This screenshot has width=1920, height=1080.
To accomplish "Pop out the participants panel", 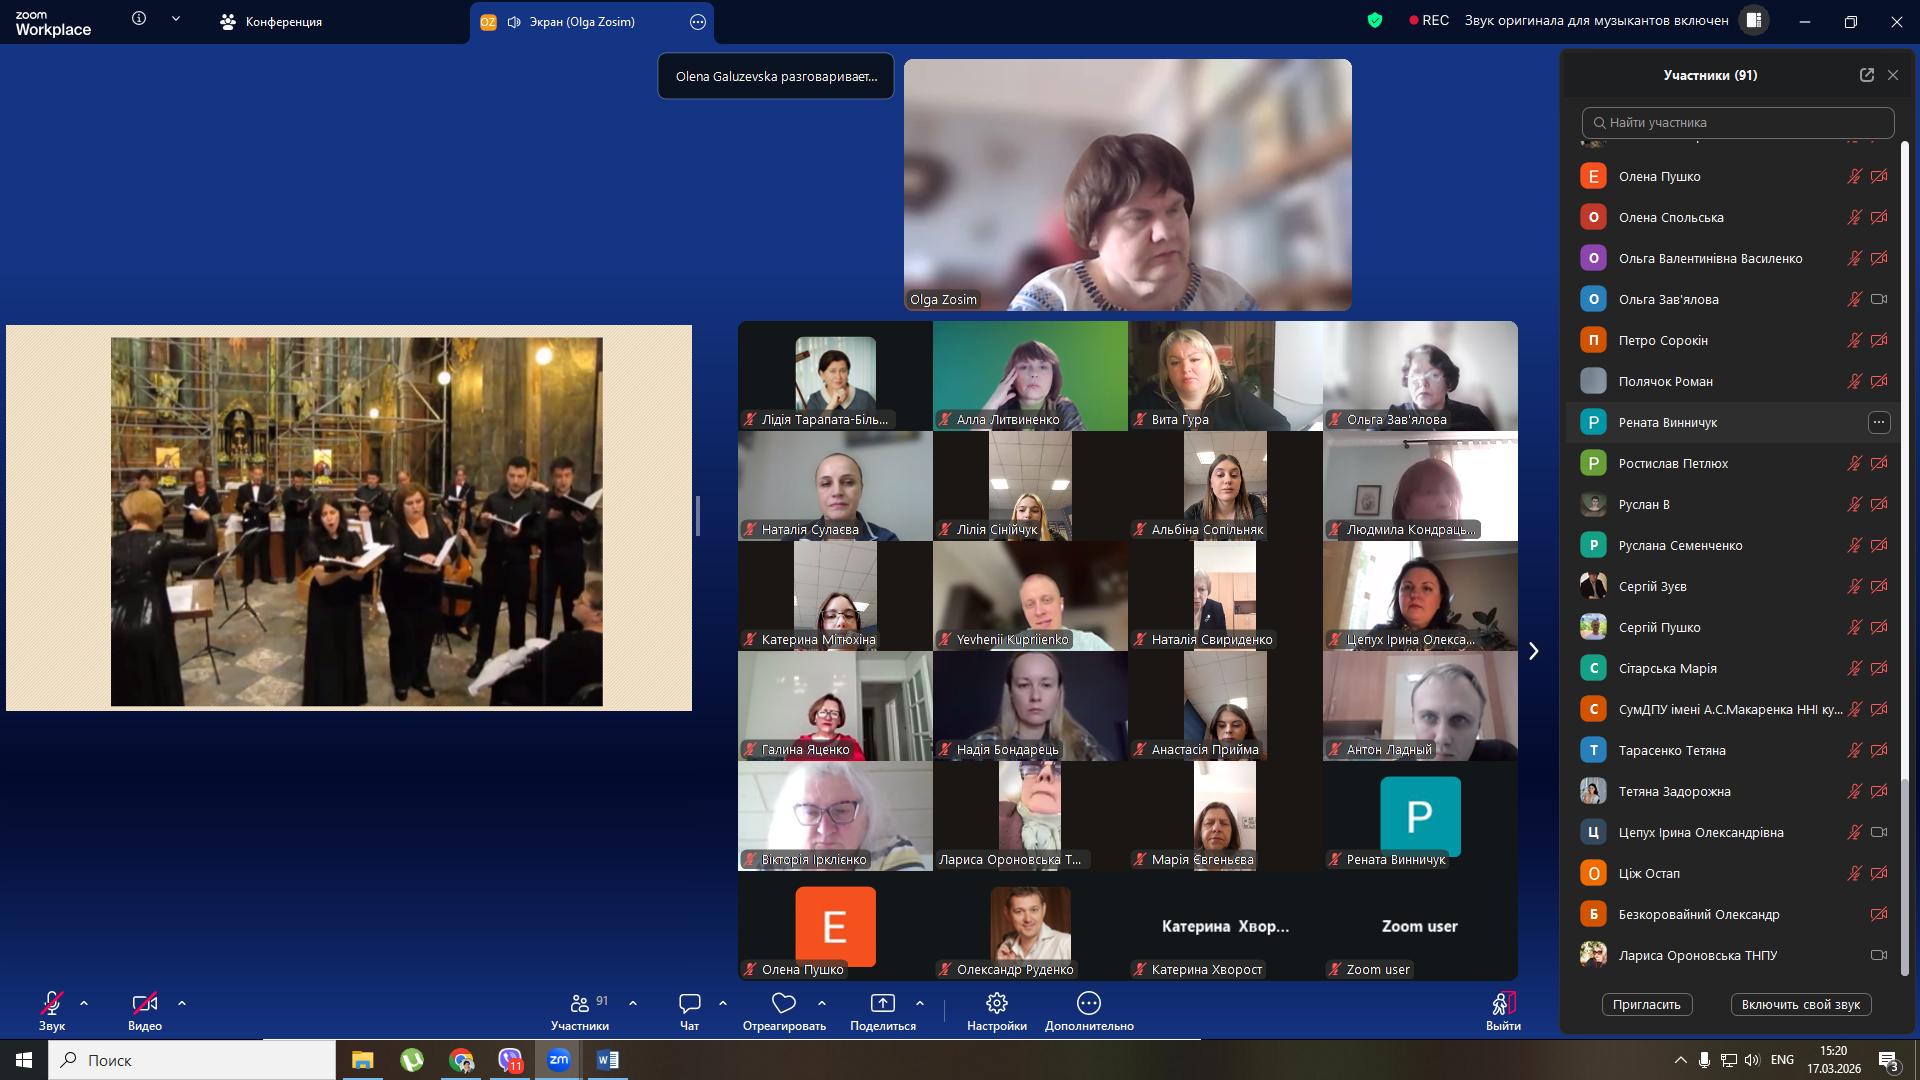I will [1866, 75].
